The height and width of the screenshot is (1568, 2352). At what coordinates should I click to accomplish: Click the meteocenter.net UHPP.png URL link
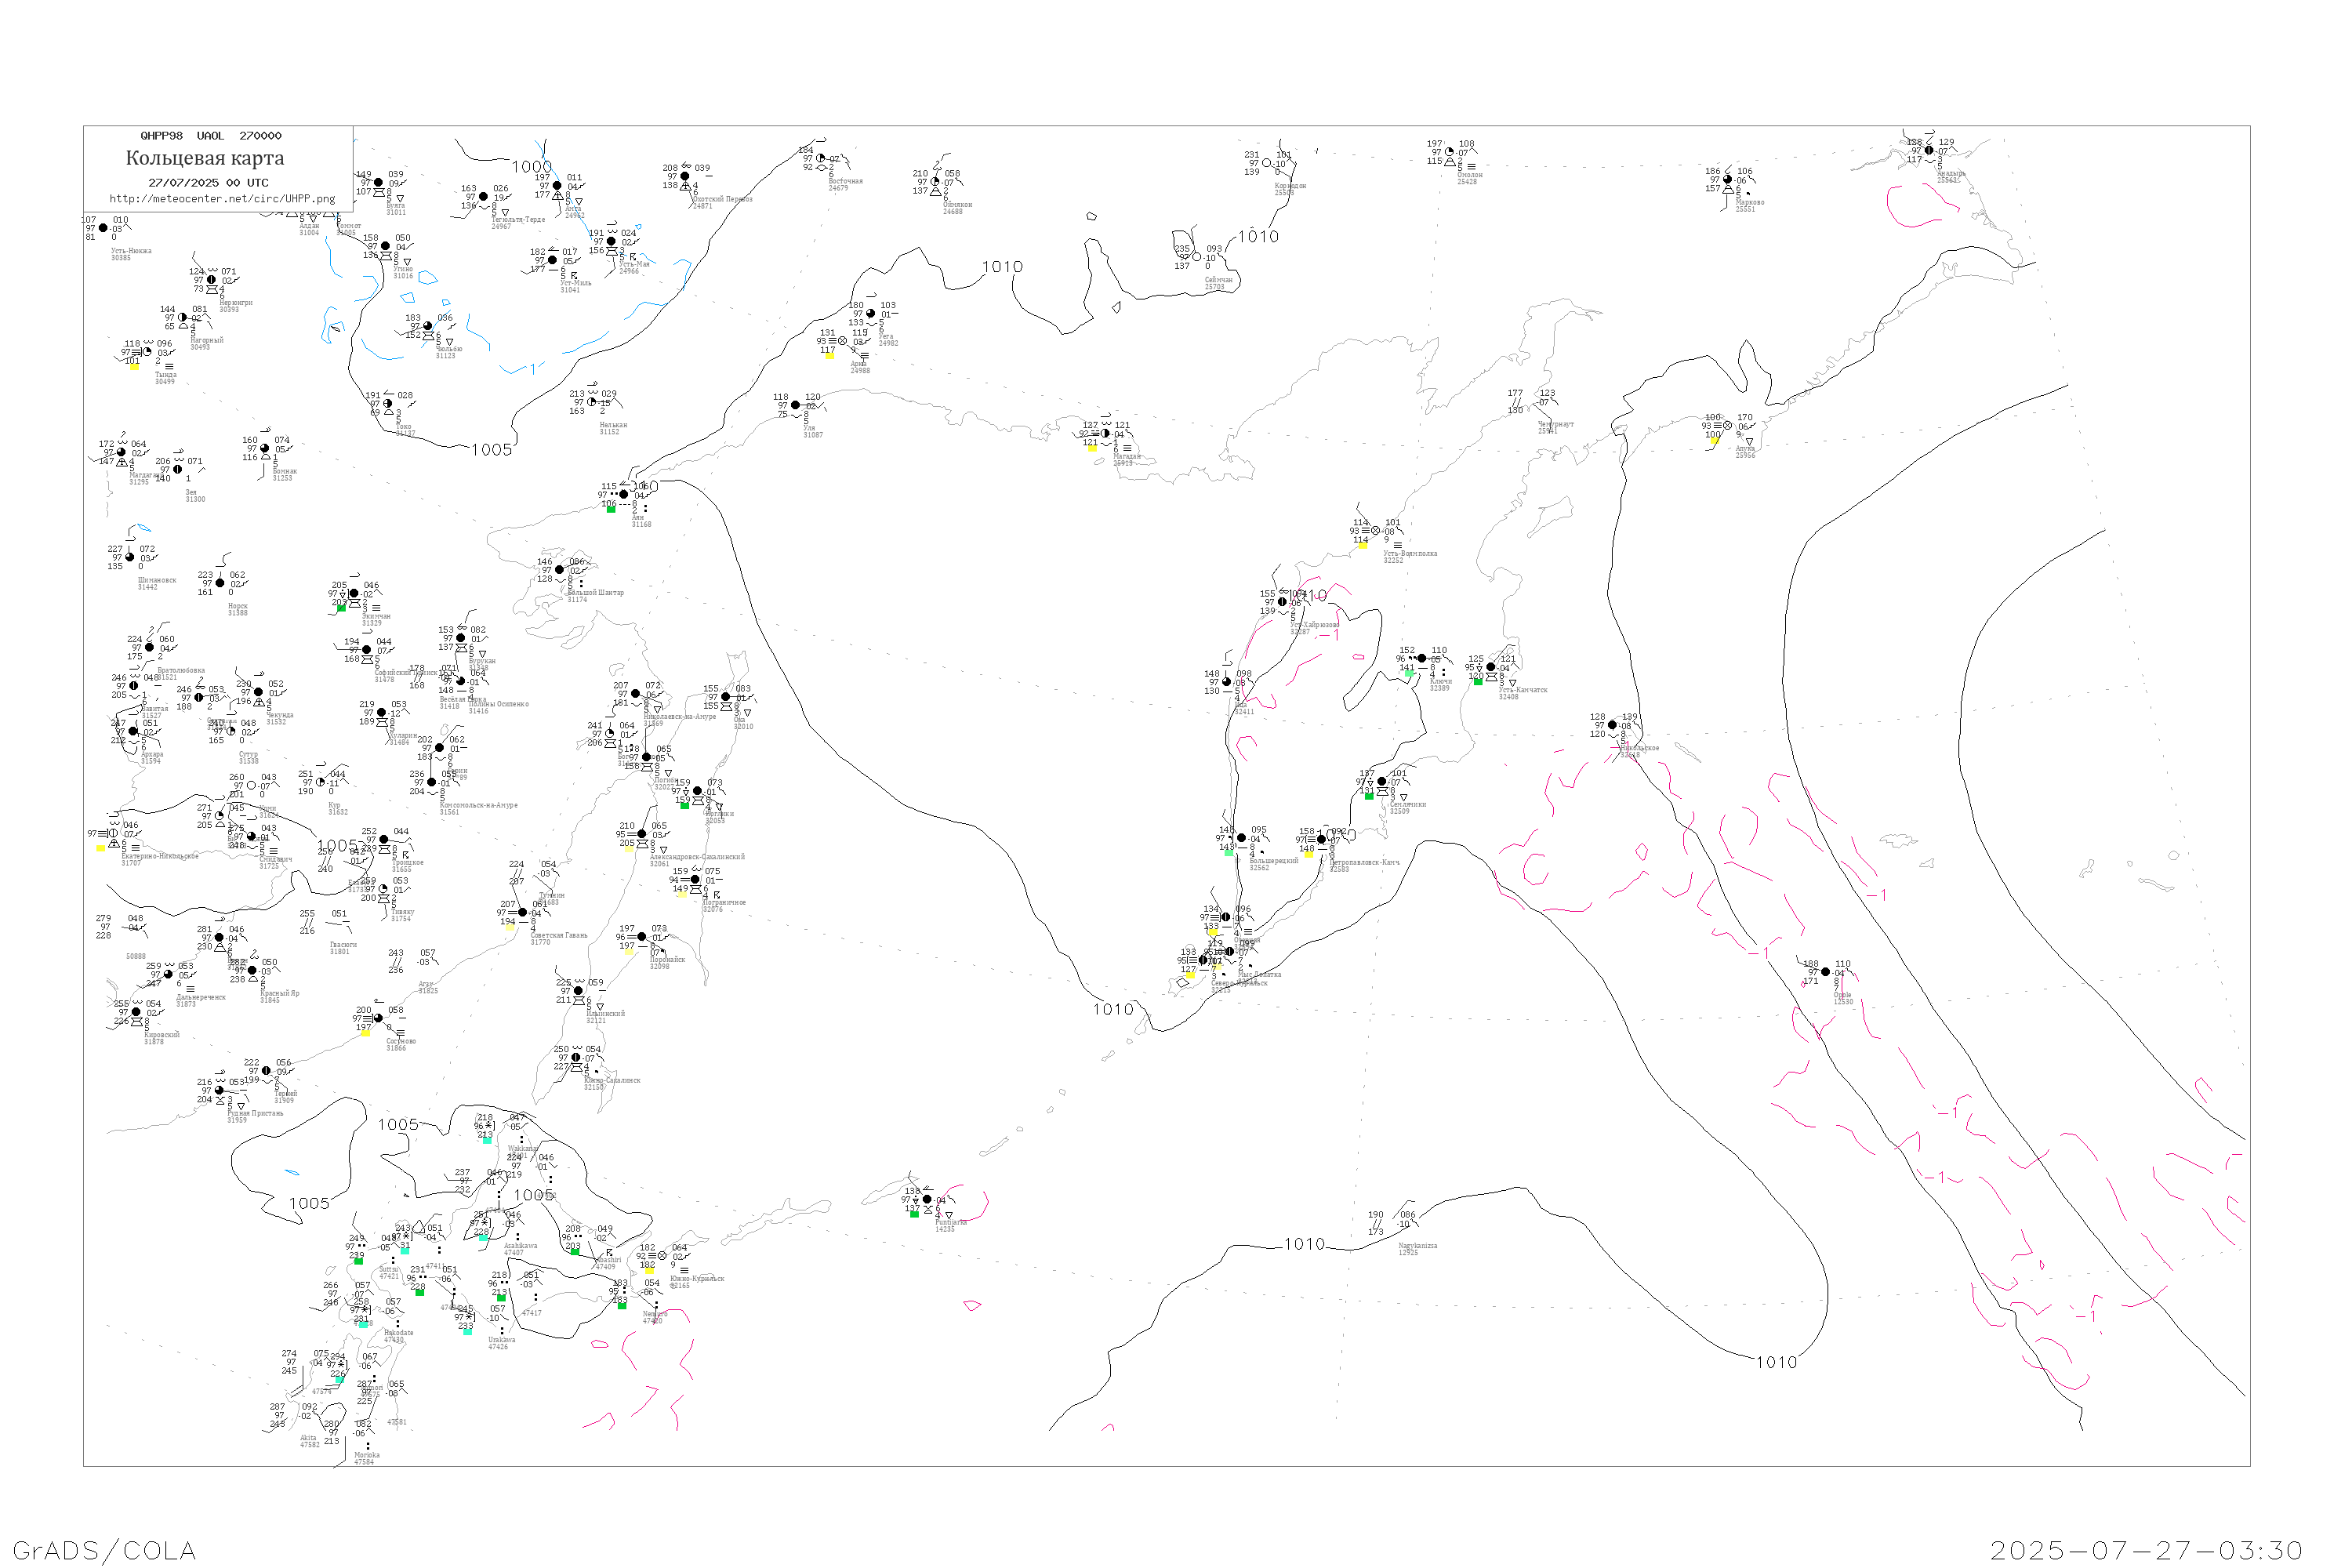(x=222, y=199)
